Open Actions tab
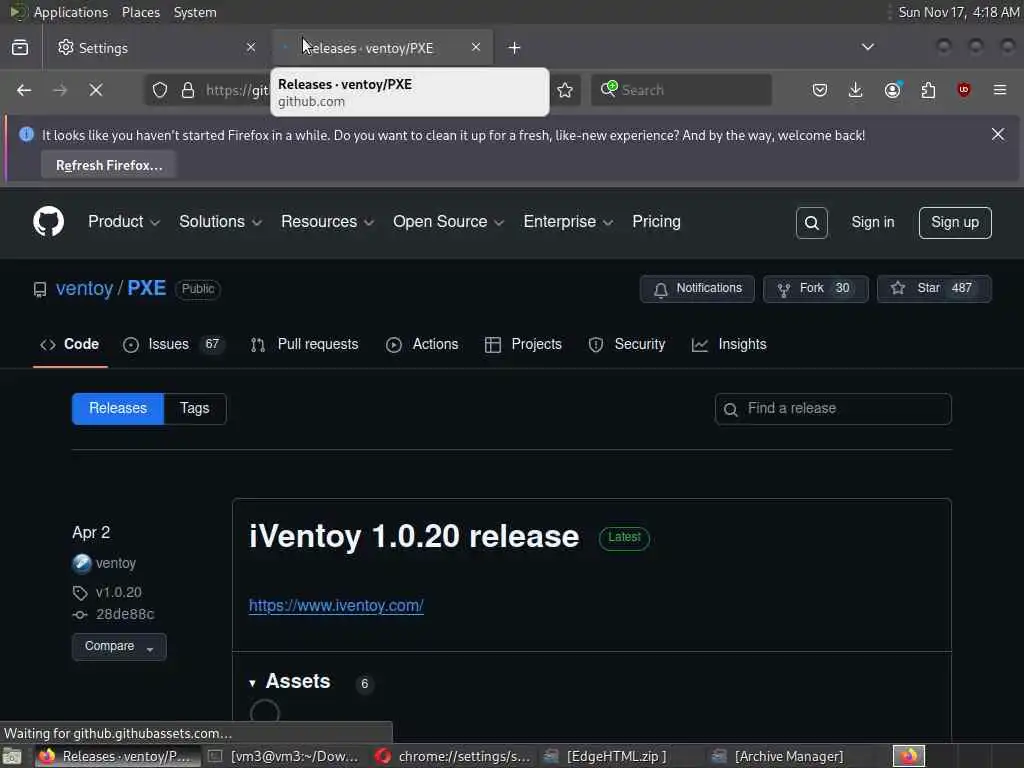 (x=422, y=344)
